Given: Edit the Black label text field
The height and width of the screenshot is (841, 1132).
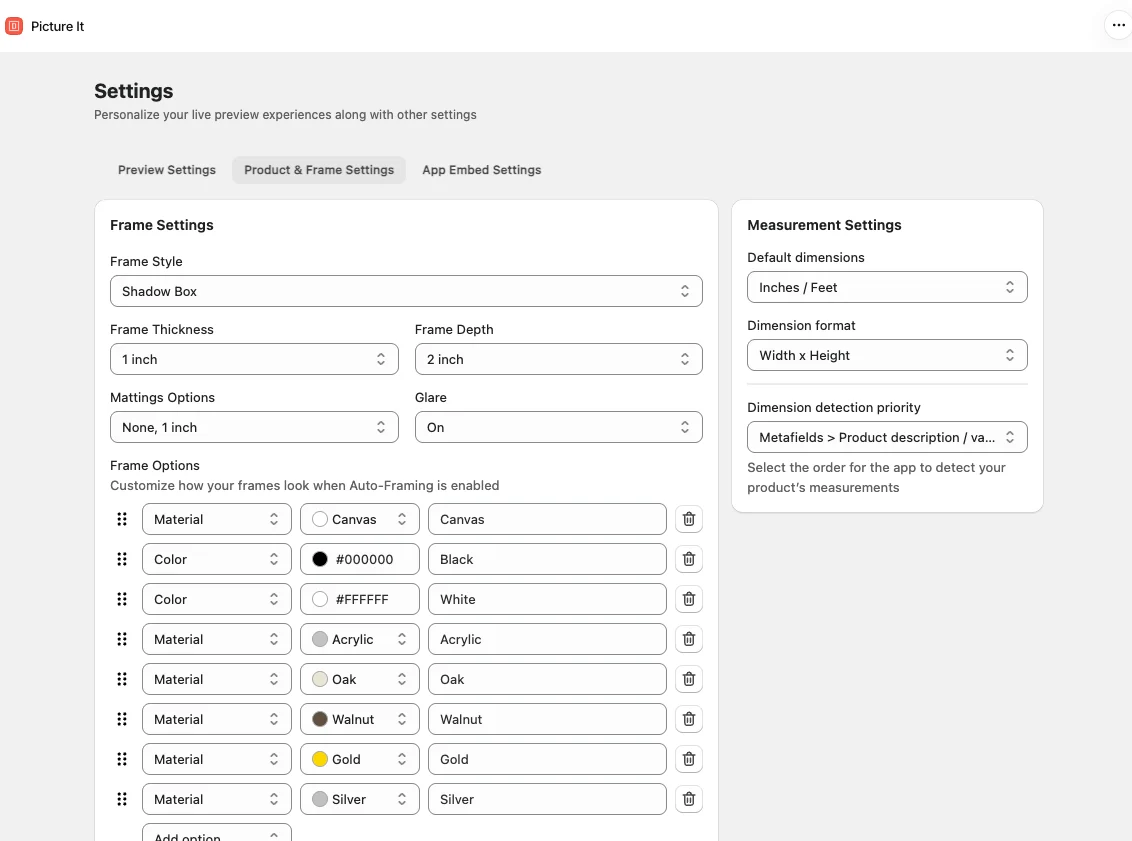Looking at the screenshot, I should coord(547,559).
